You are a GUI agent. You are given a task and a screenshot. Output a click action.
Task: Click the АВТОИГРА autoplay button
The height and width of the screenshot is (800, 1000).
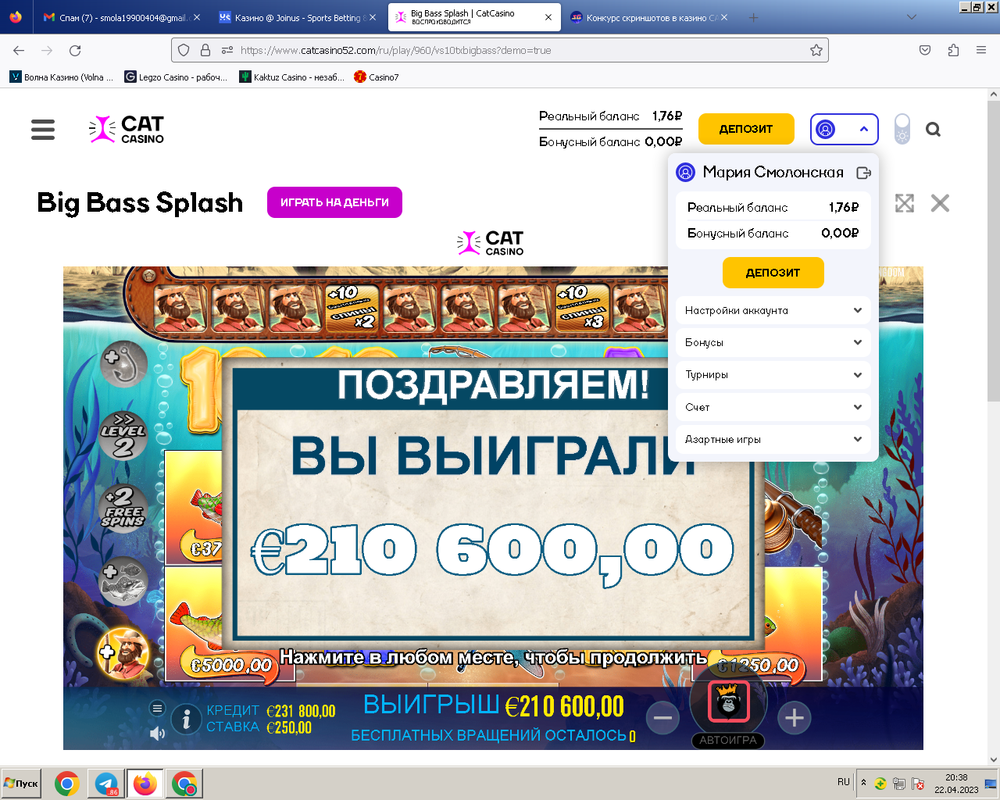(x=728, y=741)
